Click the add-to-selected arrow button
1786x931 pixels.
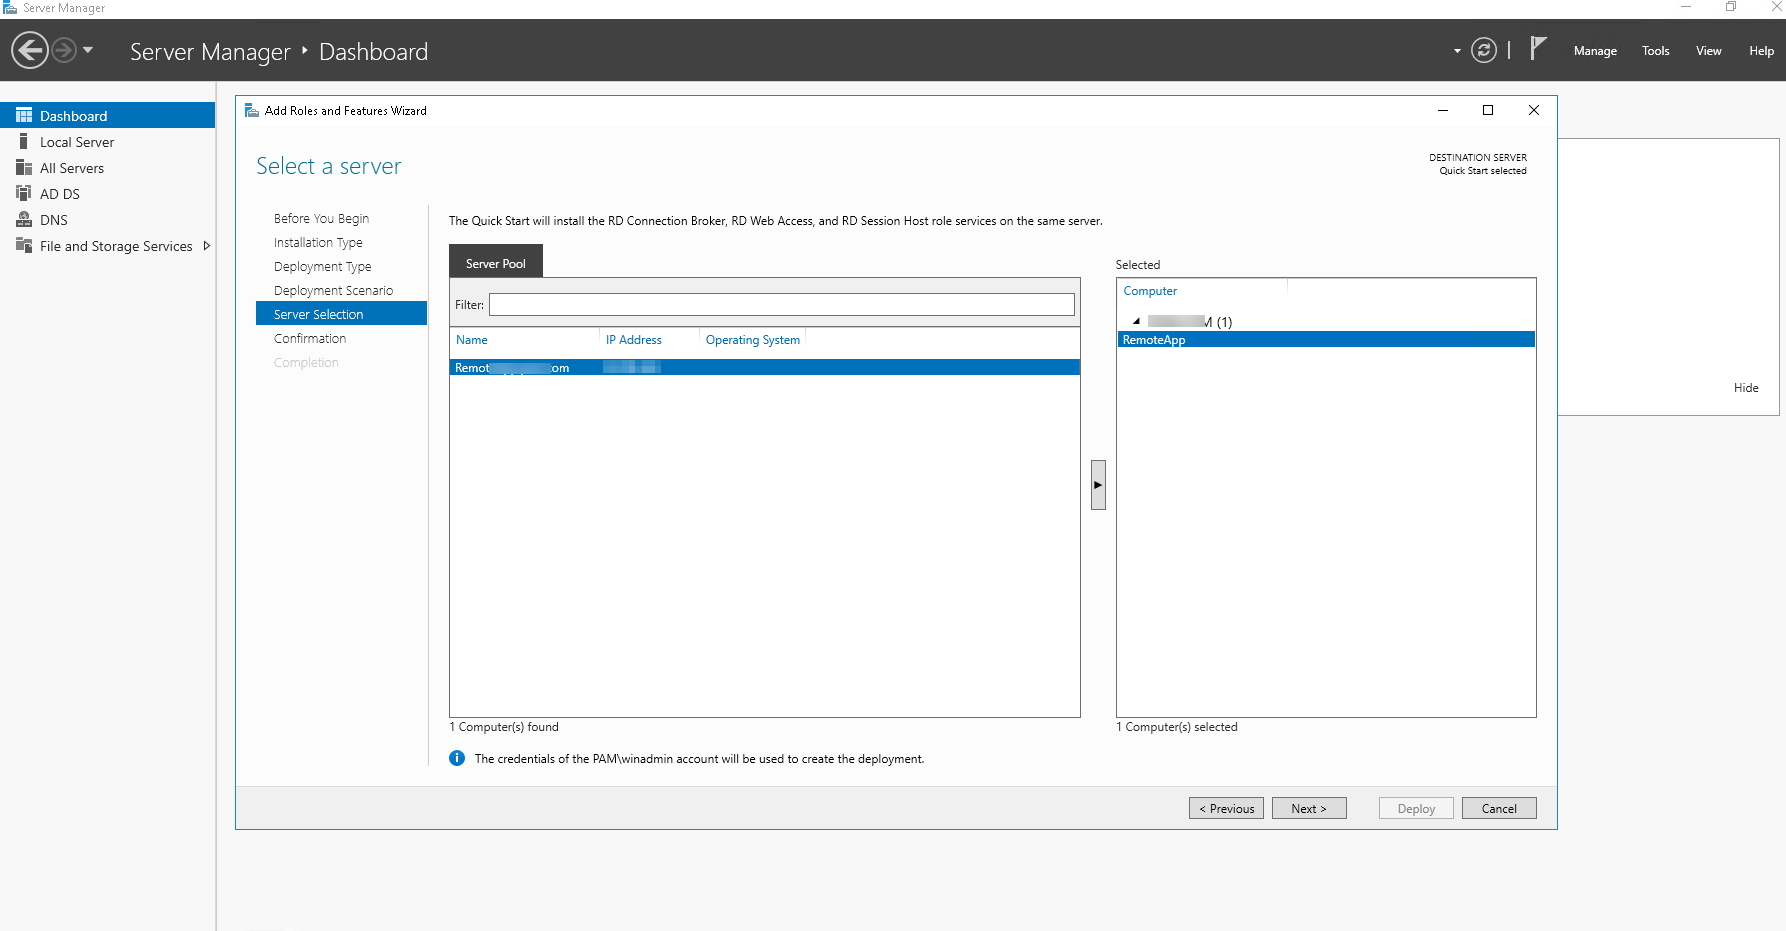(1098, 485)
